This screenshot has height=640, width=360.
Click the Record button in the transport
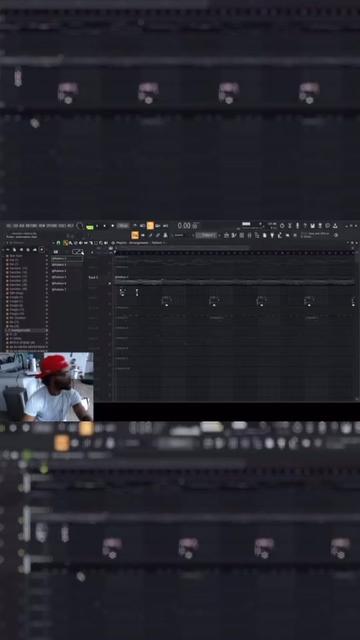112,226
